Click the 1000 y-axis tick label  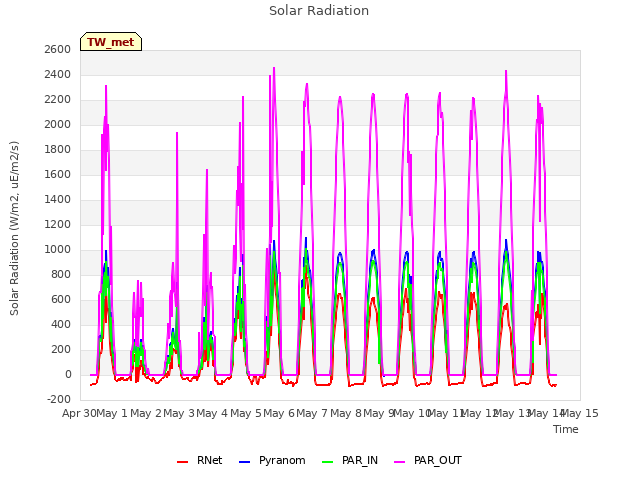pyautogui.click(x=58, y=249)
